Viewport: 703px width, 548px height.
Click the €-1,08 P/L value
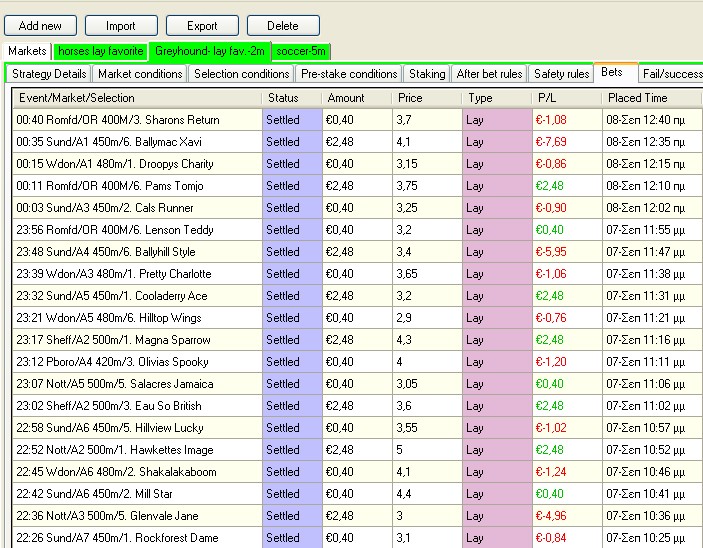point(551,120)
